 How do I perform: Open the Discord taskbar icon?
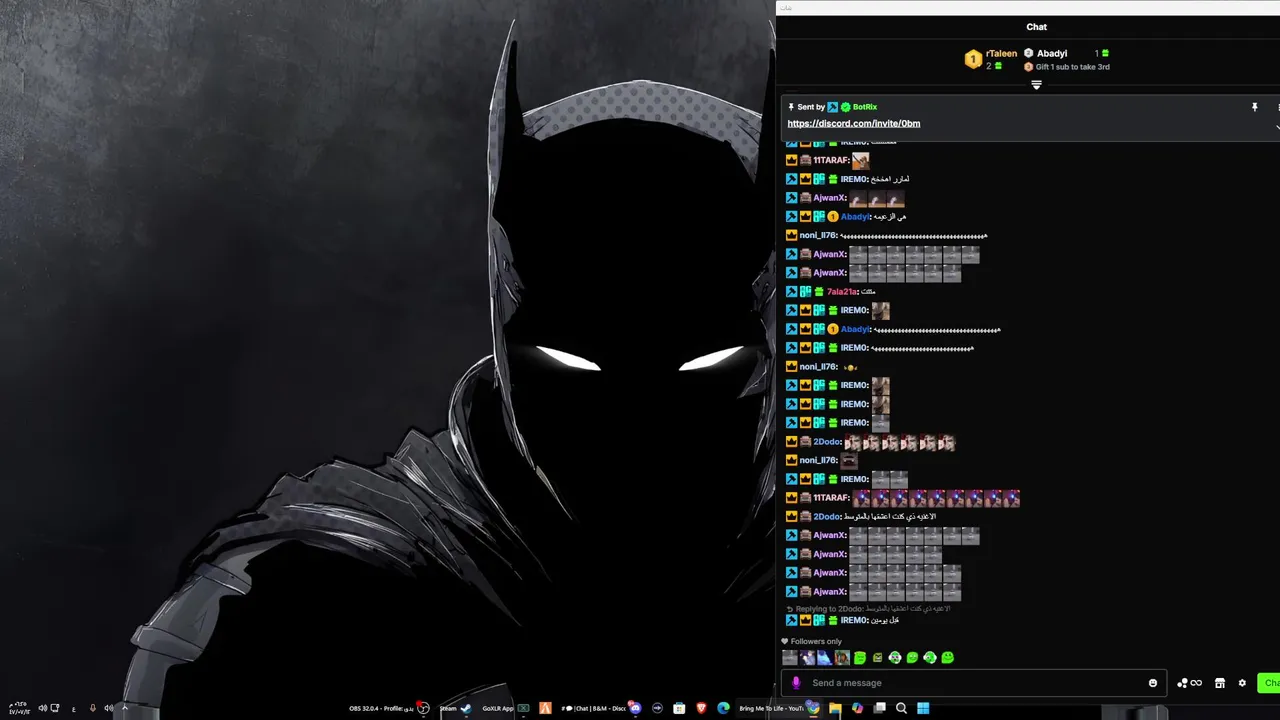tap(635, 708)
